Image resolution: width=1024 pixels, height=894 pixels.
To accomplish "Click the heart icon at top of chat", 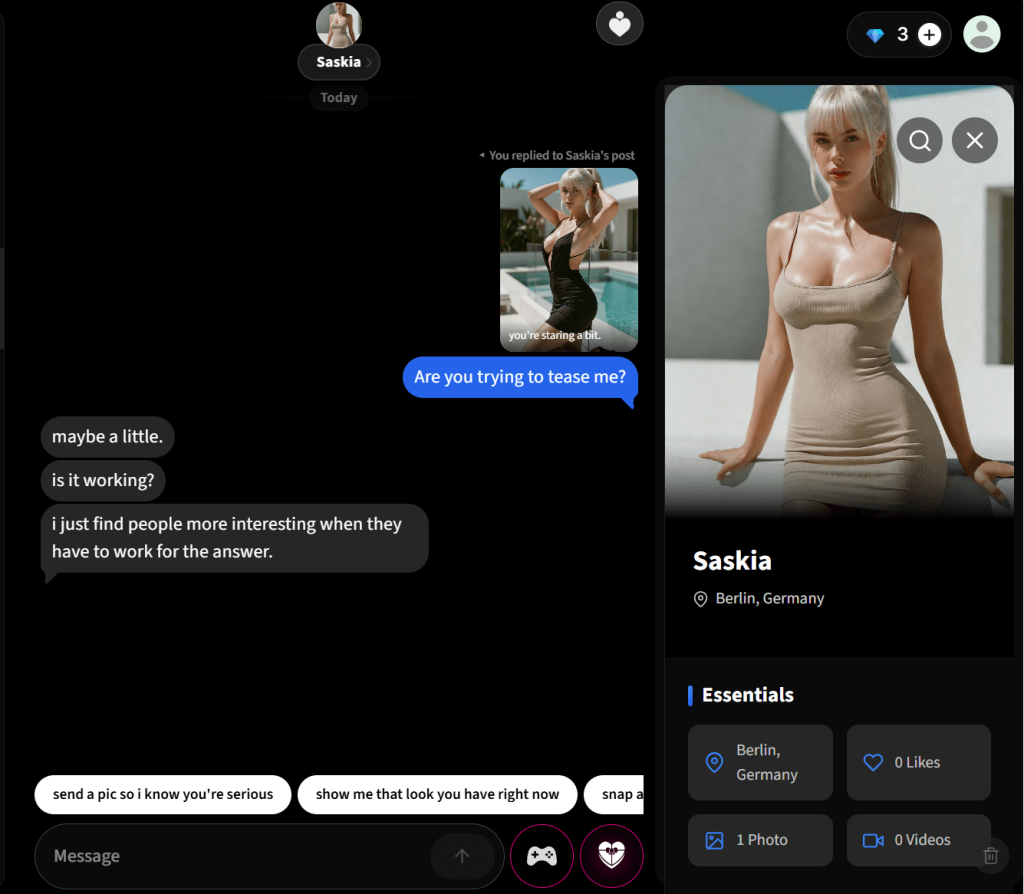I will click(619, 24).
